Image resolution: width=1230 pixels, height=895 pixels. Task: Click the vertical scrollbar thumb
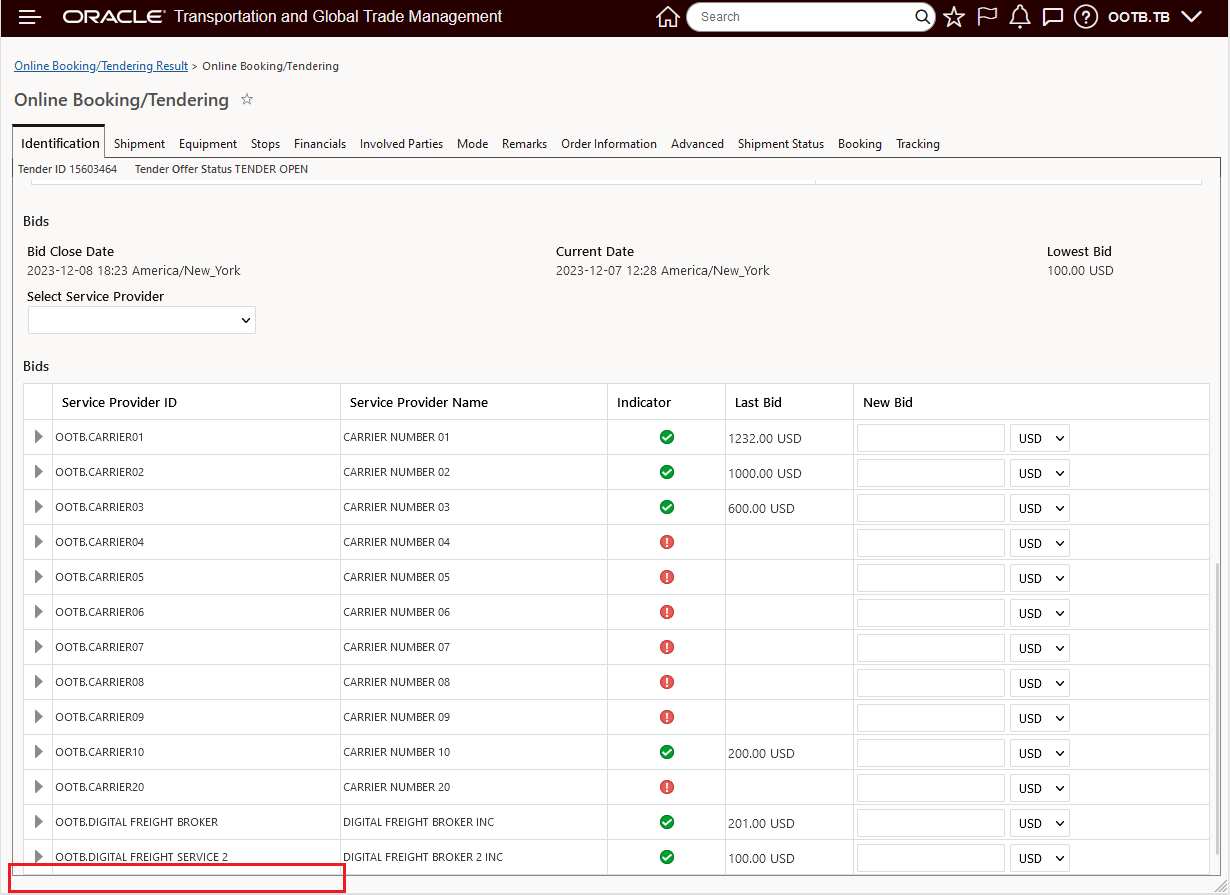(1217, 708)
